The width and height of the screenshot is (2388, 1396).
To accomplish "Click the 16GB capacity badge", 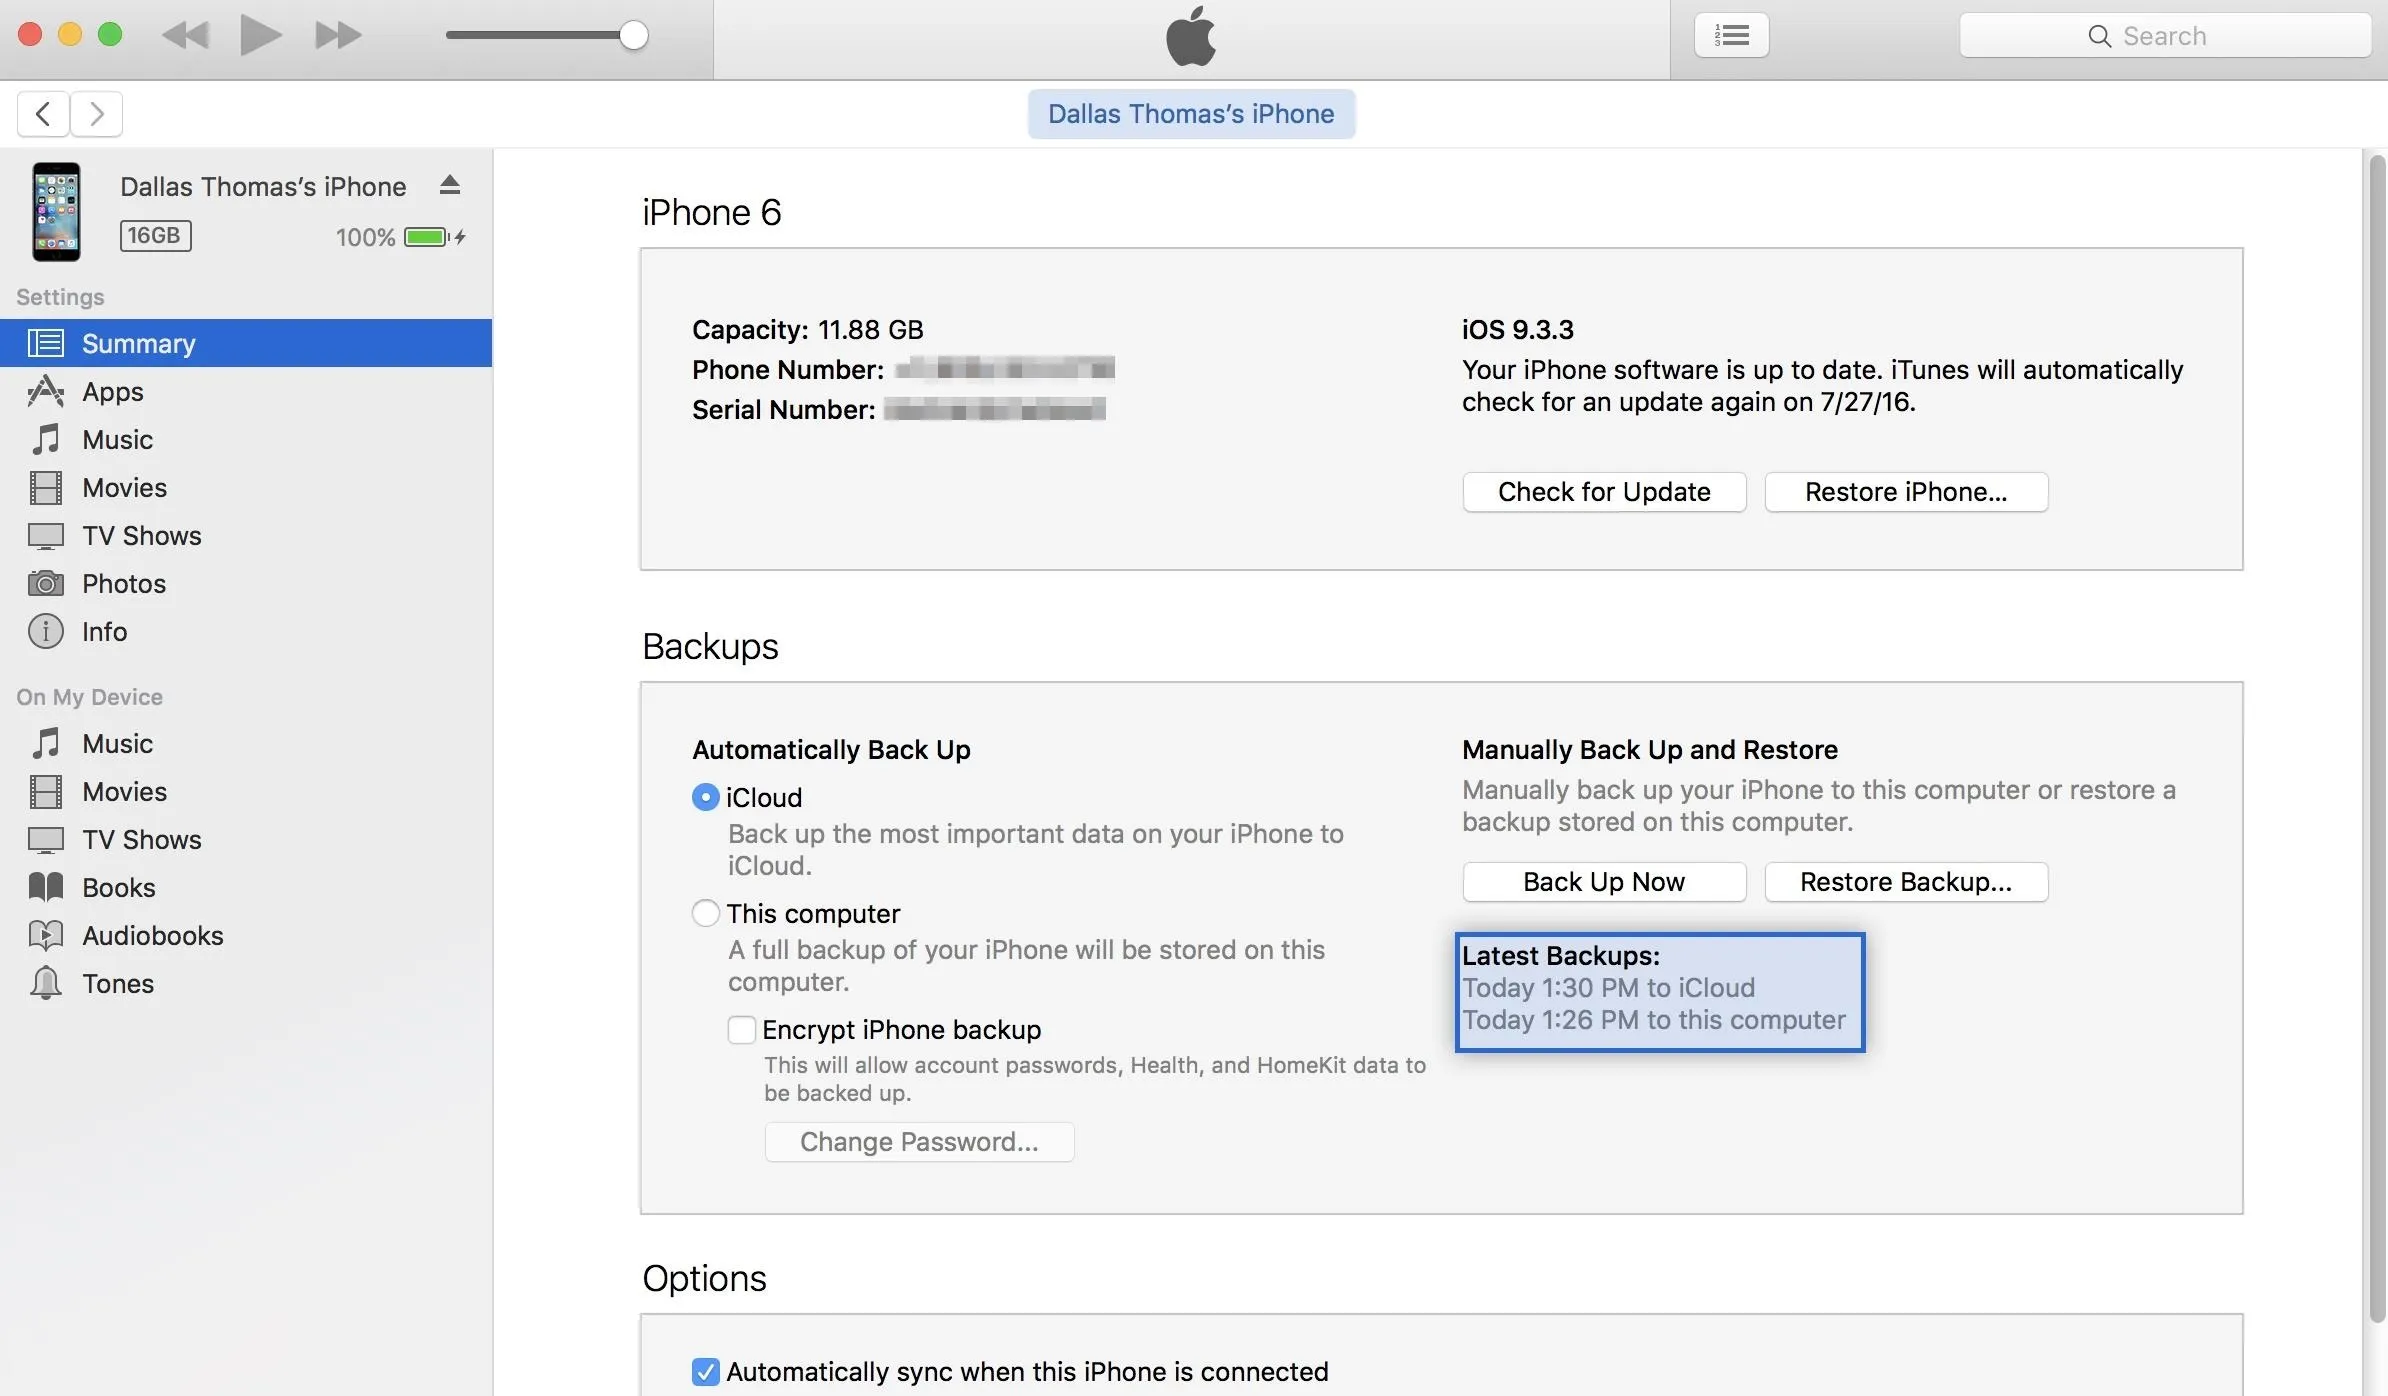I will [x=155, y=236].
